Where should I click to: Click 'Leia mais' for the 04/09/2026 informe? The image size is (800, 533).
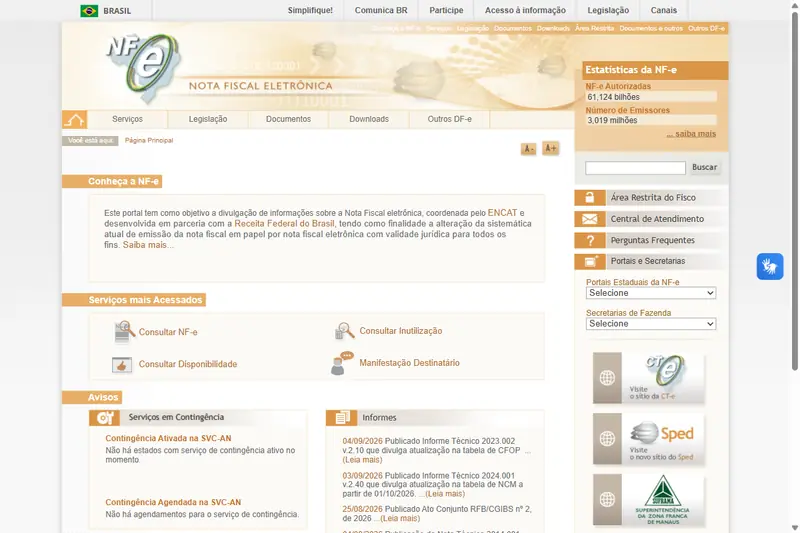click(x=362, y=460)
